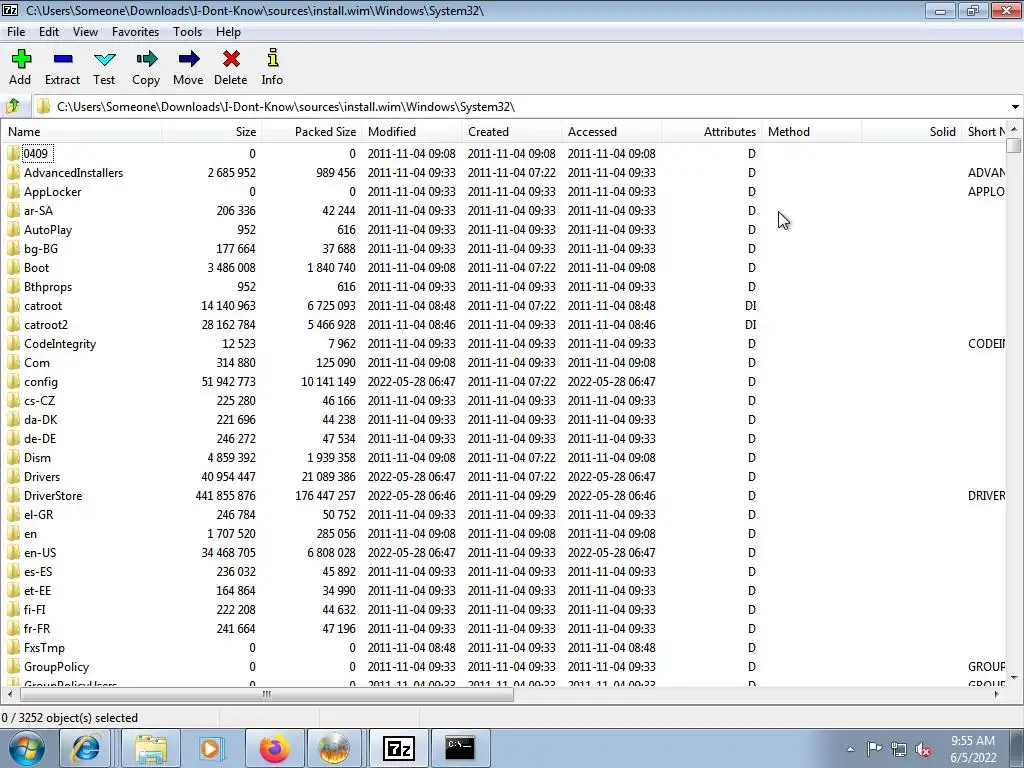Click the muted volume tray icon
1024x768 pixels.
(x=923, y=749)
